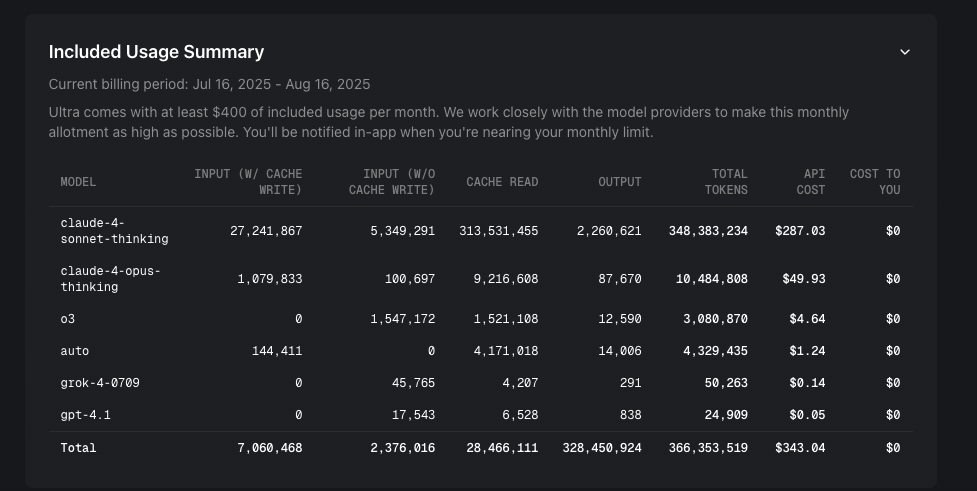
Task: Click the INPUT (W/O CACHE WRITE) header
Action: 391,182
